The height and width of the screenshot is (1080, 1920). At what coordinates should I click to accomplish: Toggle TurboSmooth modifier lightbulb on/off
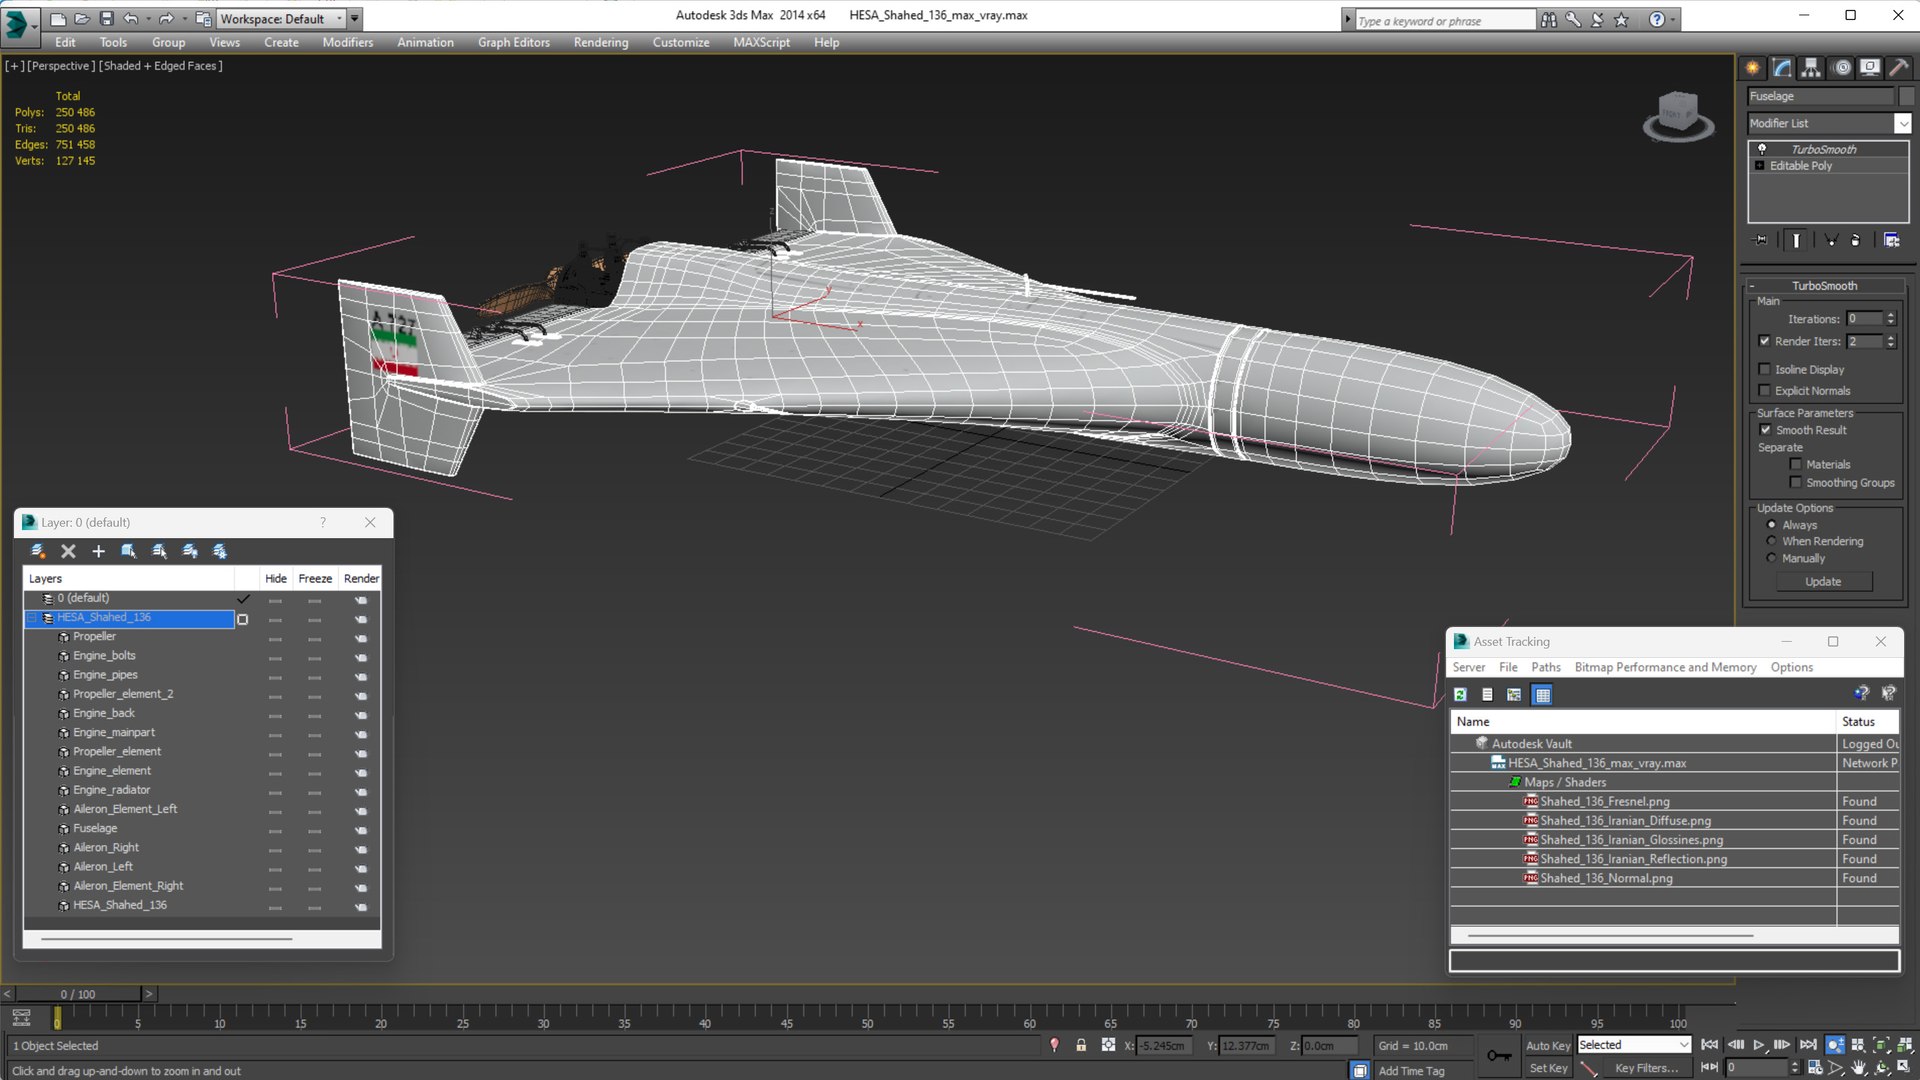(1762, 149)
